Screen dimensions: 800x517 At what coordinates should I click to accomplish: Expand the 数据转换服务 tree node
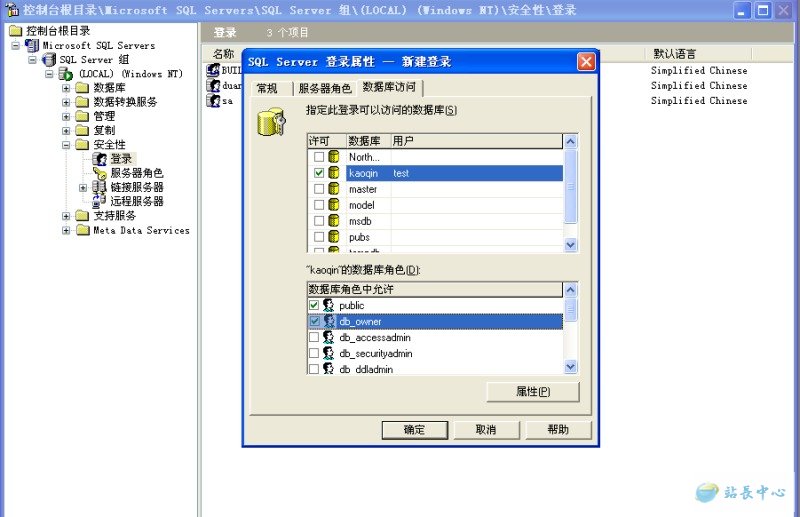[66, 102]
